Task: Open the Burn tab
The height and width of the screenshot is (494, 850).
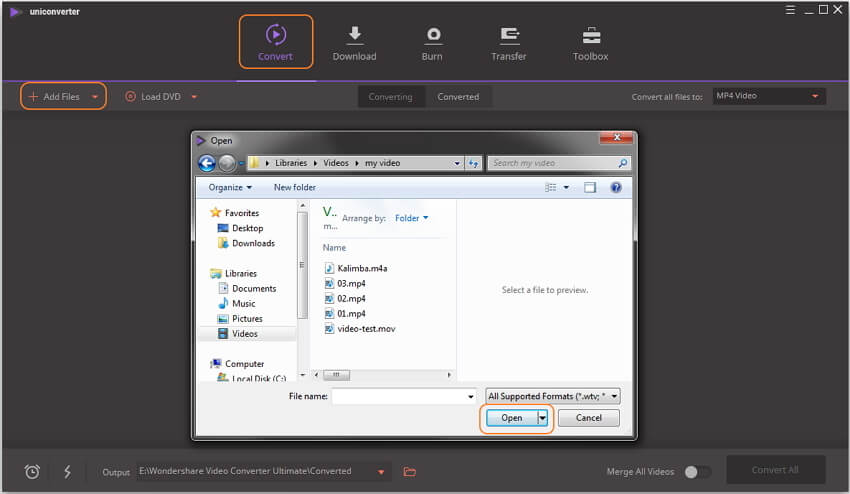Action: pyautogui.click(x=432, y=43)
